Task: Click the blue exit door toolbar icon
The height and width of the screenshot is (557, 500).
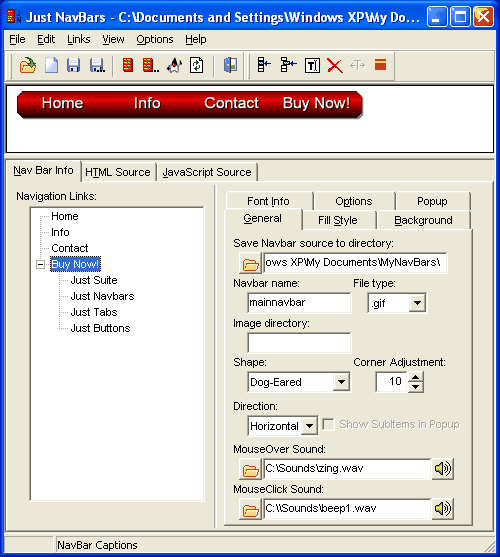Action: point(230,65)
